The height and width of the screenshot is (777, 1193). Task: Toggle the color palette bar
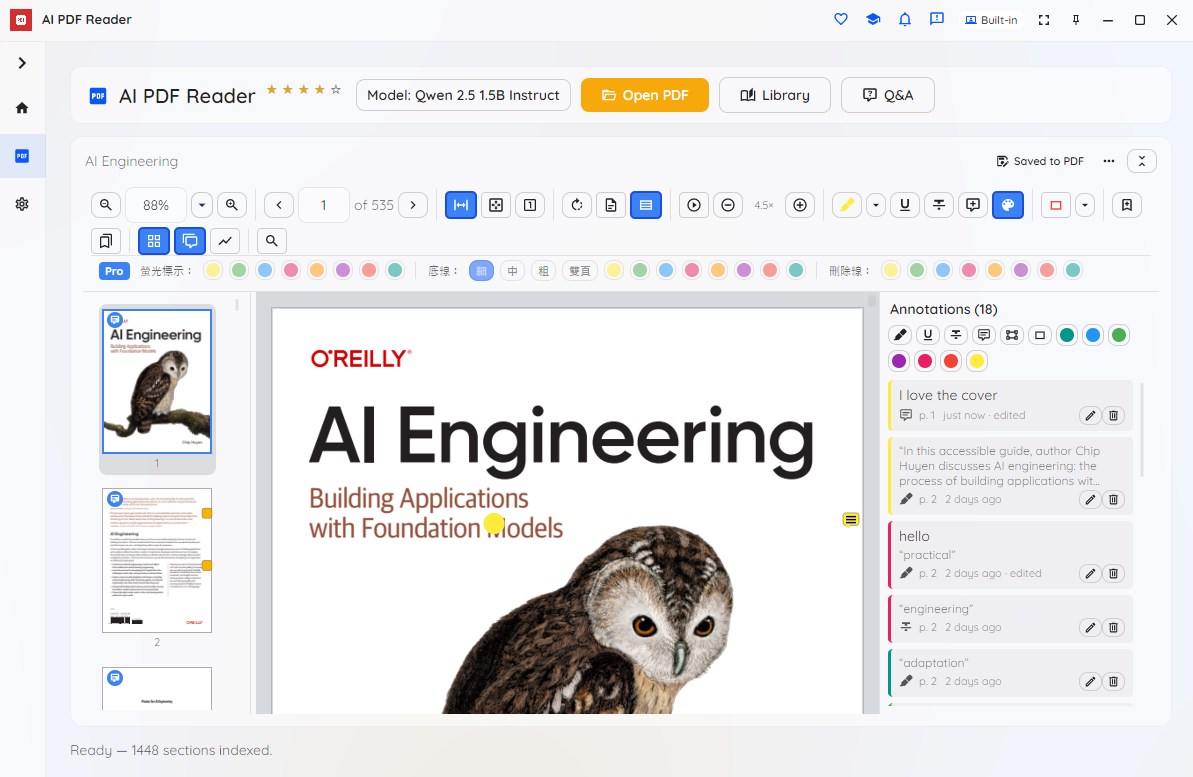1008,205
